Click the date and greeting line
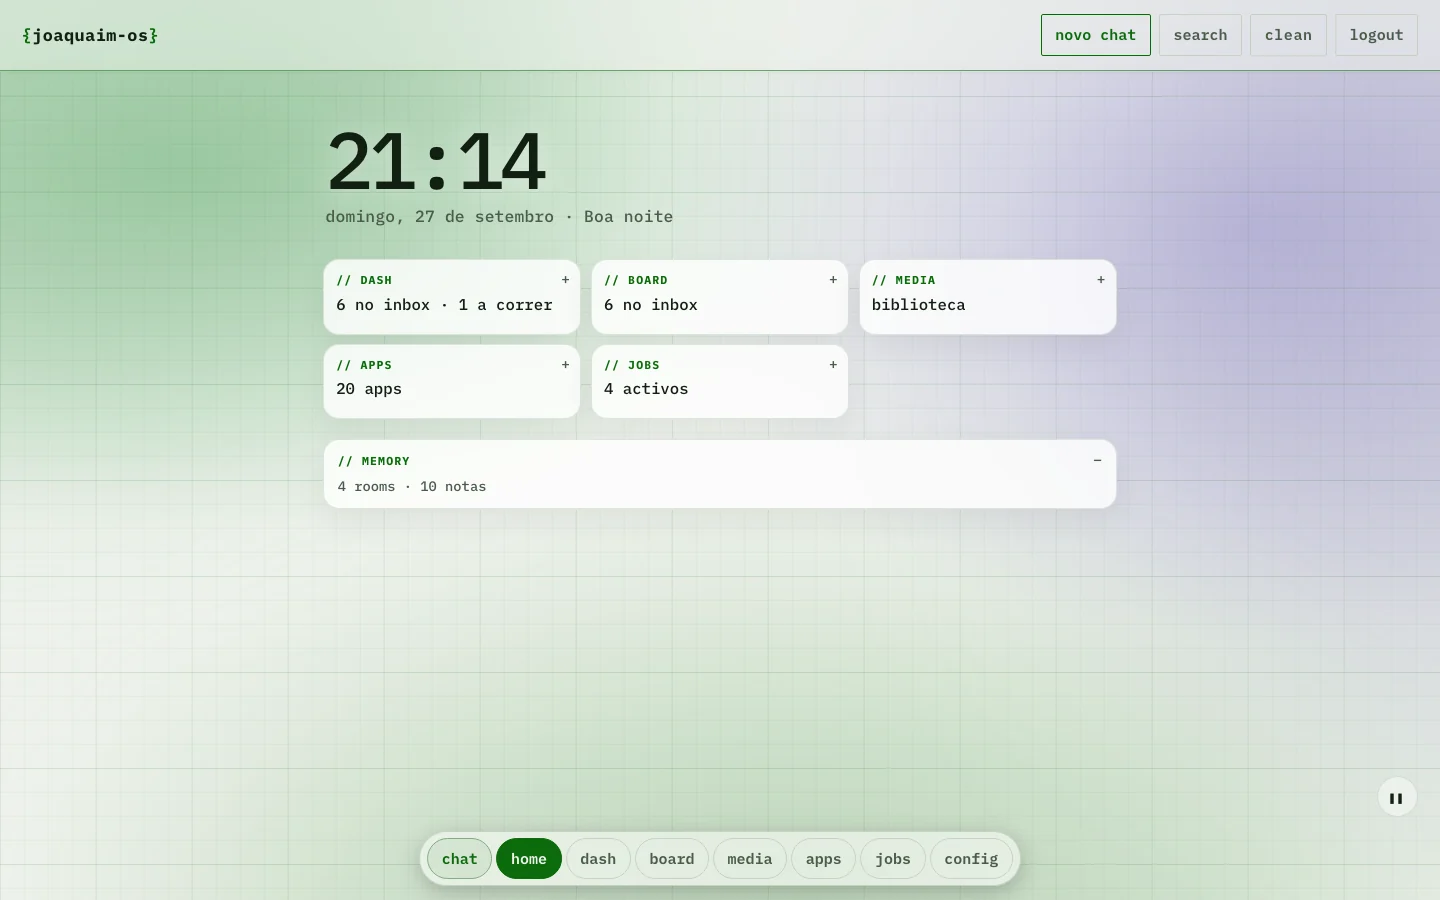1440x900 pixels. [x=499, y=217]
